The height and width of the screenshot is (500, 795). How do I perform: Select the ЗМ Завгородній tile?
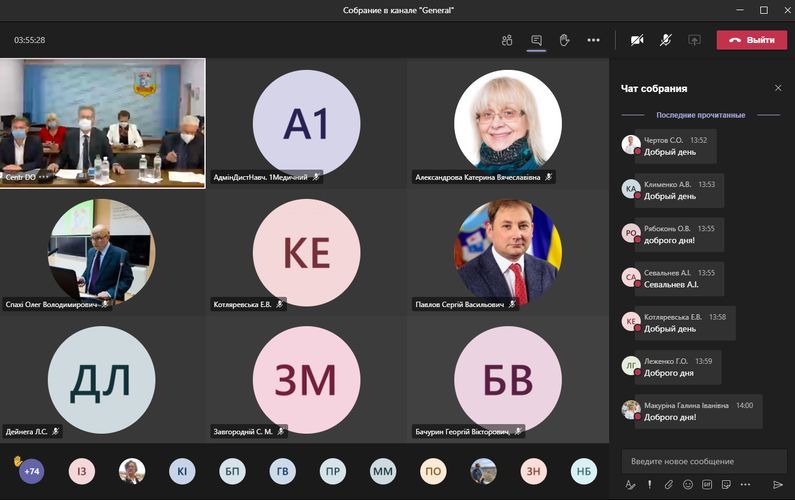pyautogui.click(x=306, y=379)
